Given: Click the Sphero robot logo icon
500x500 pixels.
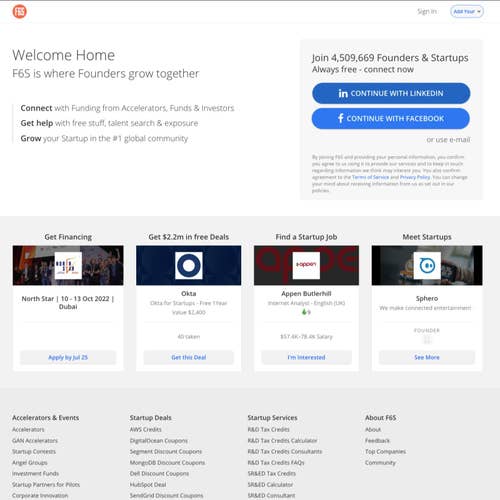Looking at the screenshot, I should click(427, 265).
